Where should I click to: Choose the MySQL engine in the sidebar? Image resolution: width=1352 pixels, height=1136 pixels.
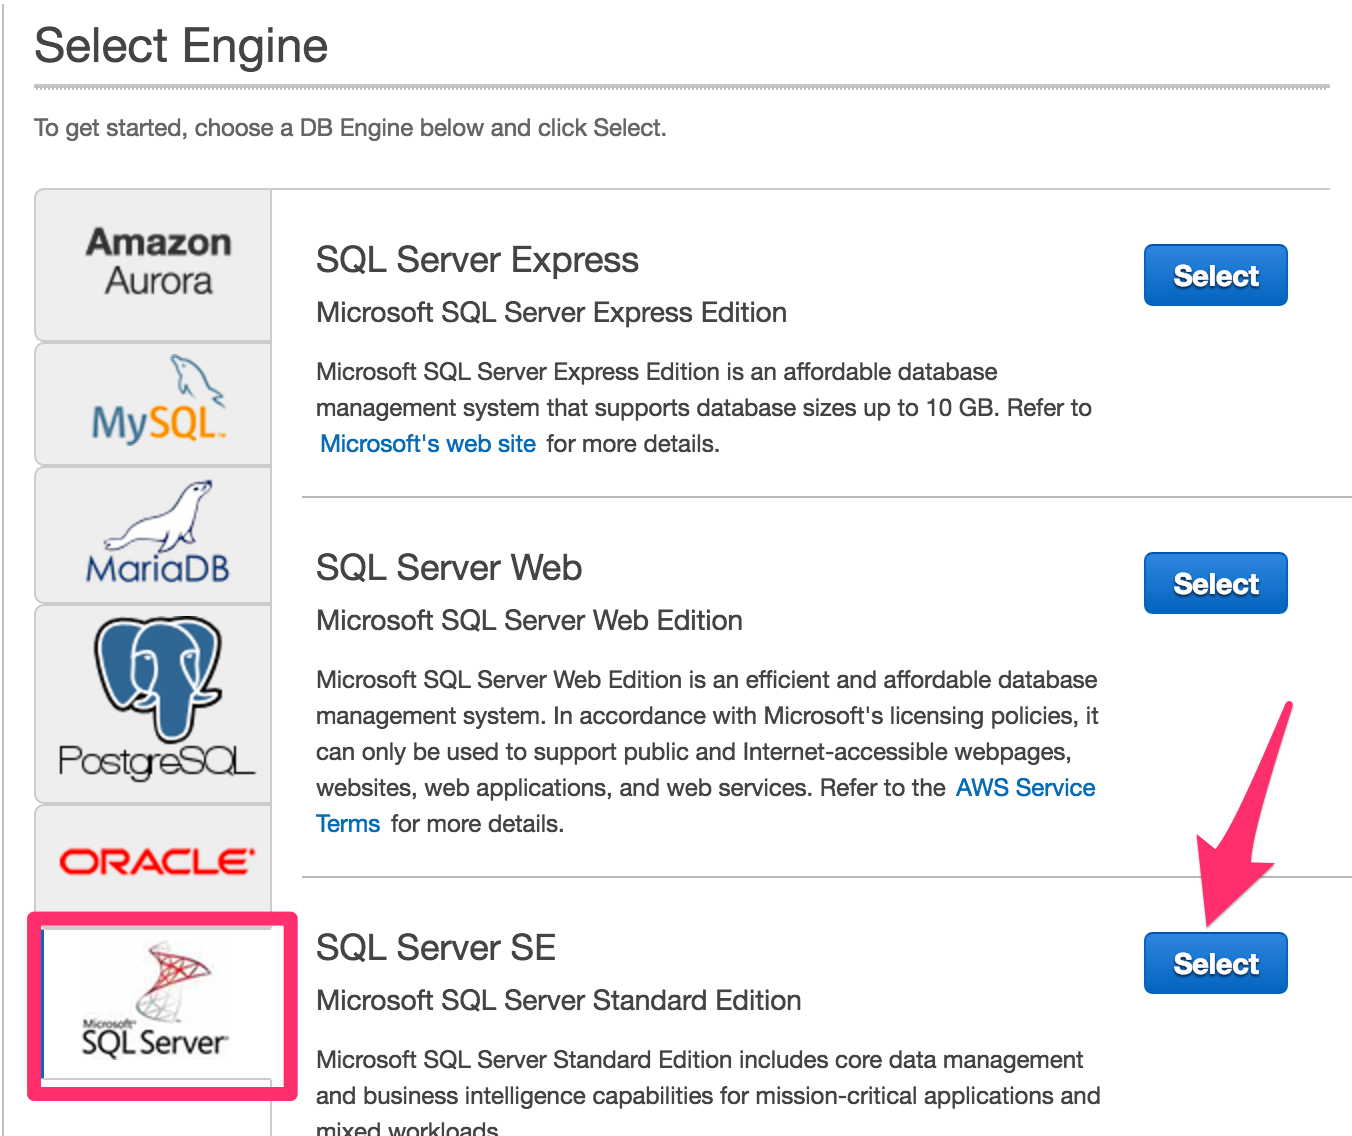tap(152, 403)
